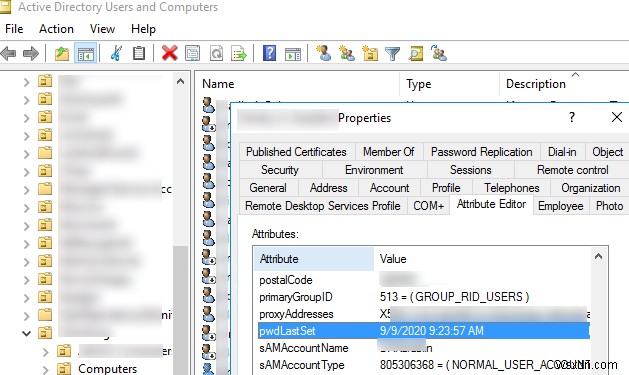The width and height of the screenshot is (629, 375).
Task: Sort list by the Name column header
Action: [x=299, y=84]
